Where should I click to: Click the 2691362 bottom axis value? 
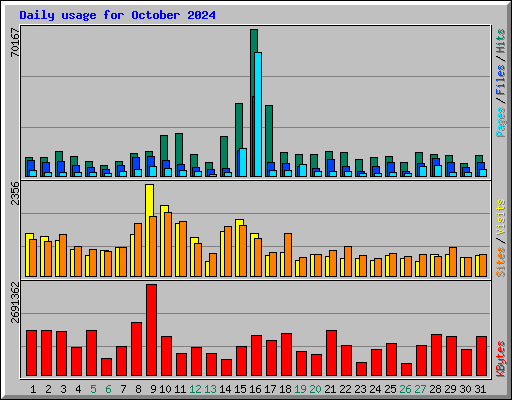(x=15, y=303)
